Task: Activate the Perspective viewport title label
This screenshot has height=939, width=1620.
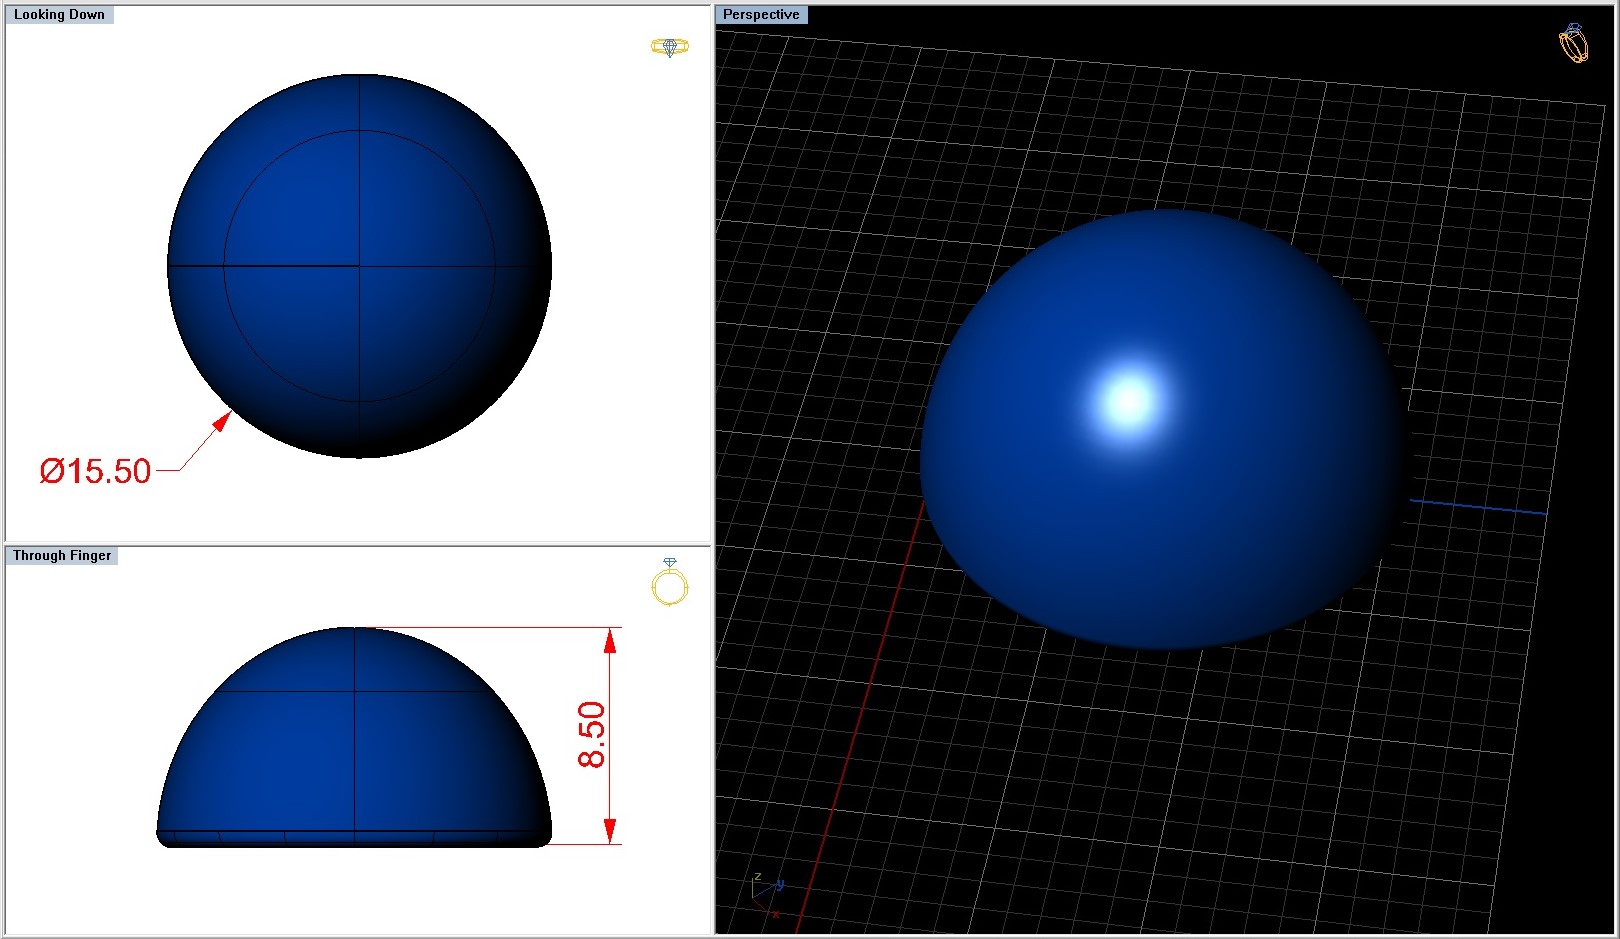Action: tap(761, 15)
